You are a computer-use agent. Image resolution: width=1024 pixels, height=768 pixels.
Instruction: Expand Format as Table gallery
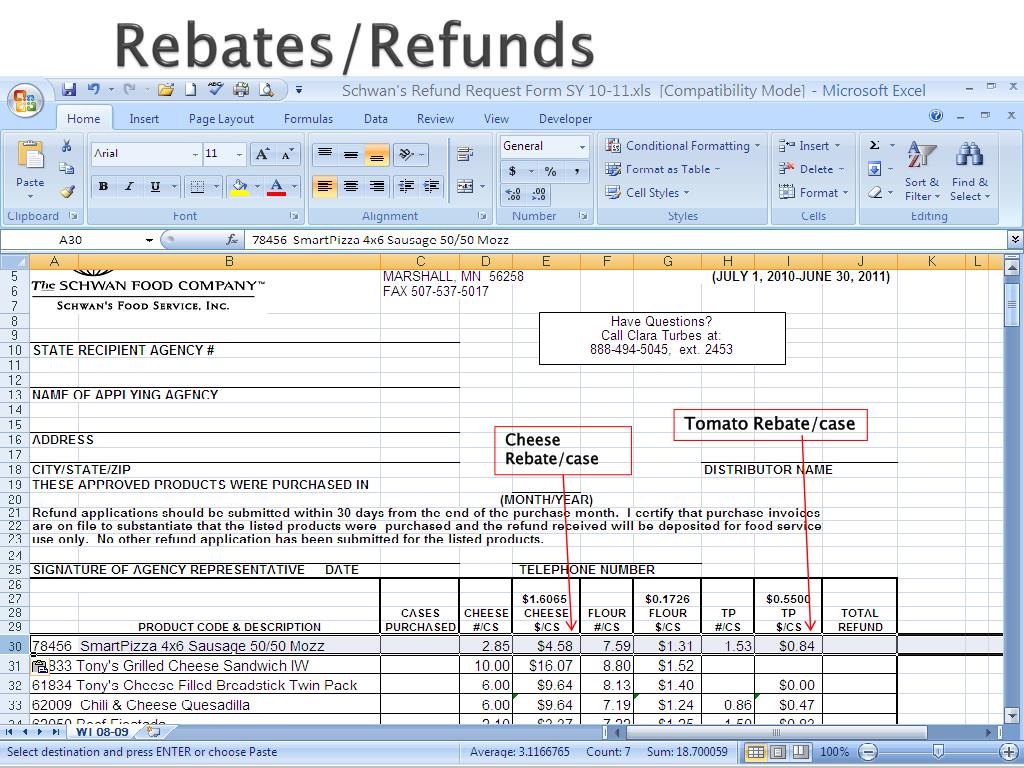pos(663,169)
